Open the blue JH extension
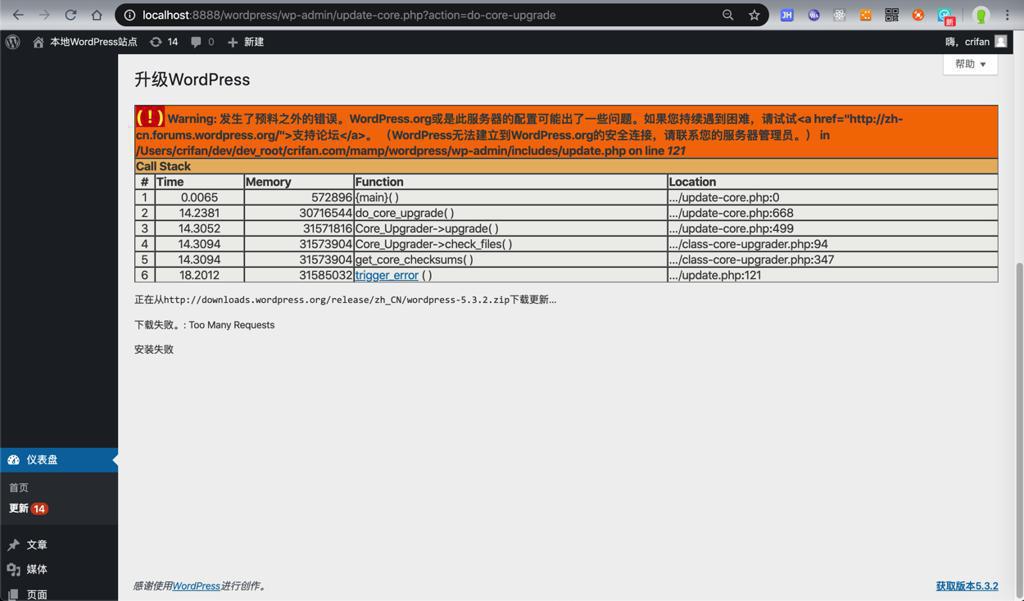The height and width of the screenshot is (601, 1024). [787, 15]
